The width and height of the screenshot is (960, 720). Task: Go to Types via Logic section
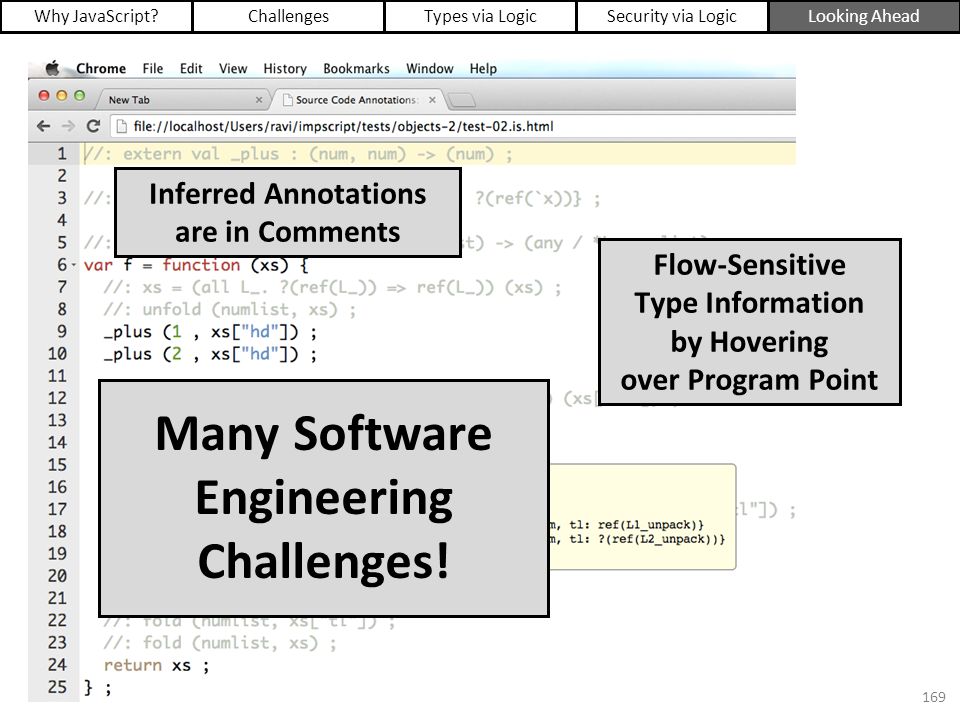[x=480, y=16]
